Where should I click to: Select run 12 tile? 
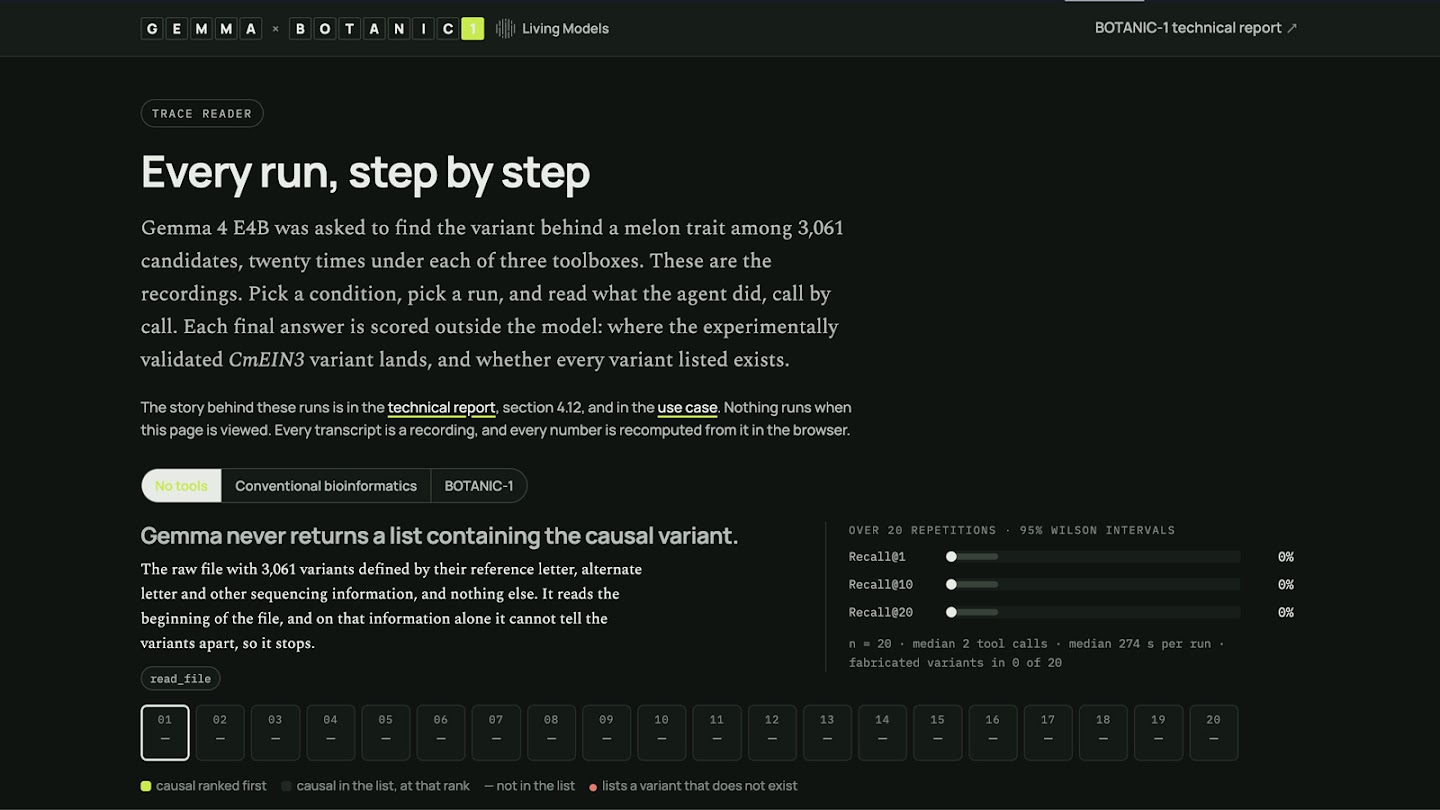point(772,732)
